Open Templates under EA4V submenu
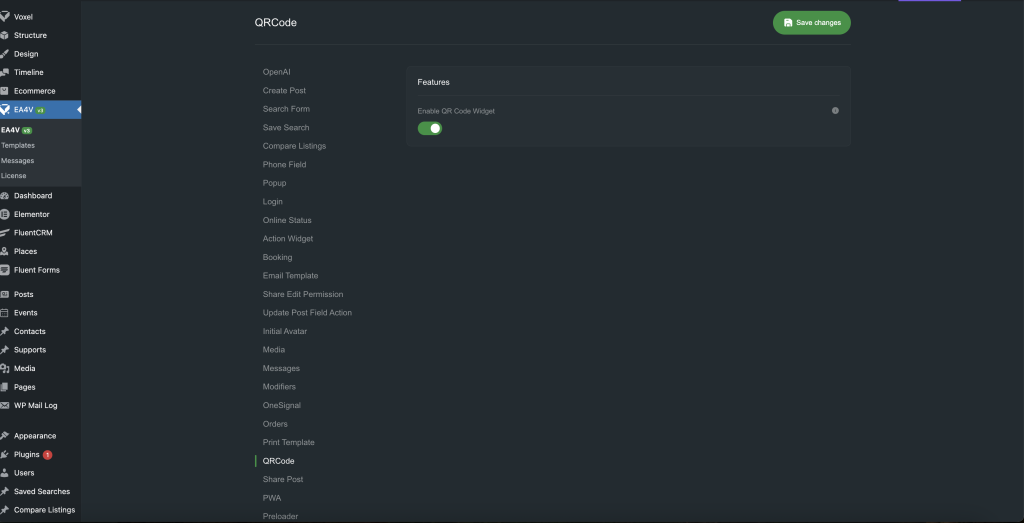 click(x=18, y=145)
